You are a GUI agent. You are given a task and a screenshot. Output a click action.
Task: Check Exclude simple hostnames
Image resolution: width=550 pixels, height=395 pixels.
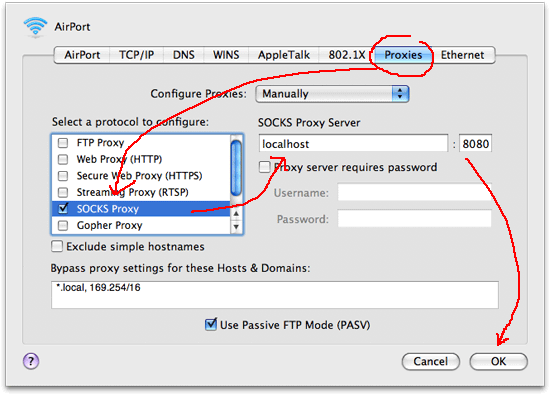click(x=57, y=246)
